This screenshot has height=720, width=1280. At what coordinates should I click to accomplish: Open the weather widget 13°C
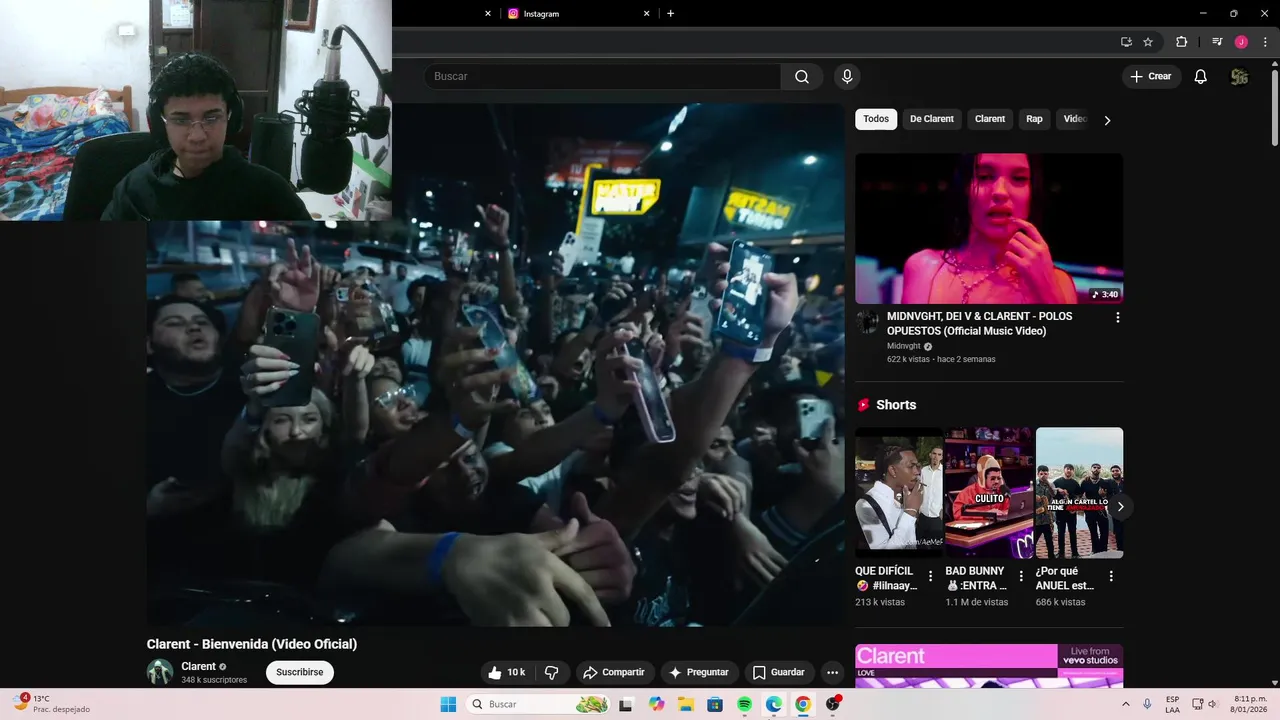50,704
